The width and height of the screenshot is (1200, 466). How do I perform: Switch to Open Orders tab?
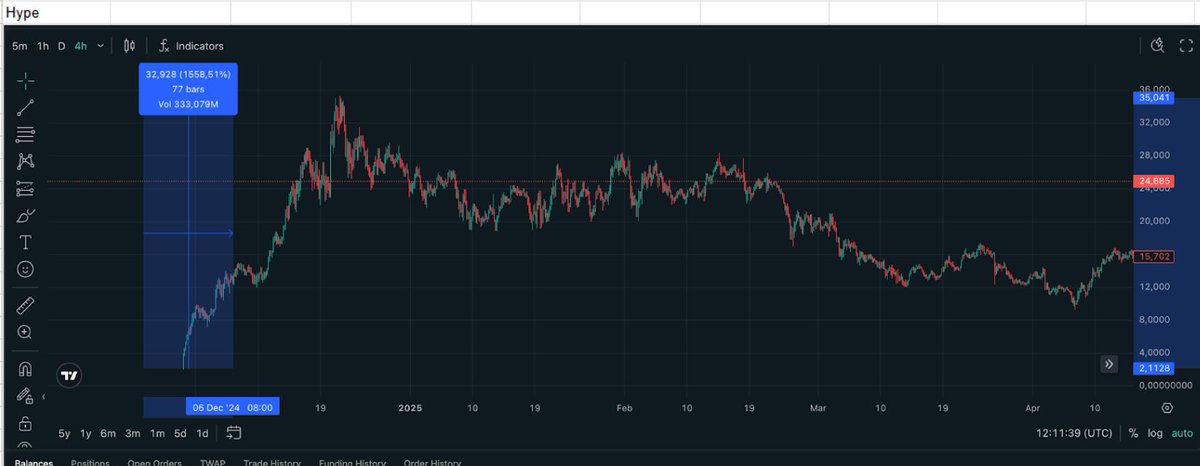pos(154,462)
